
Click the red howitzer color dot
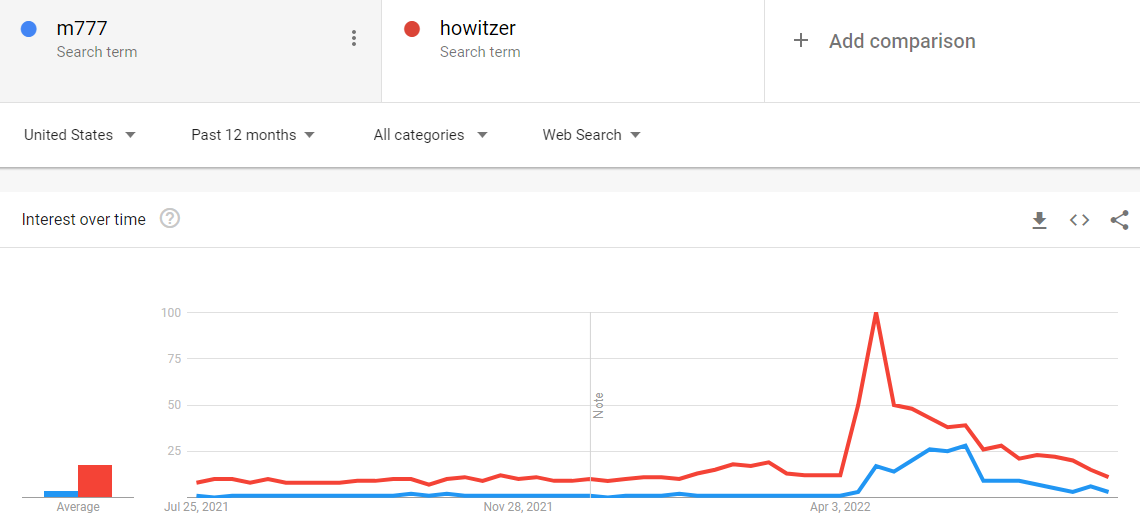[x=412, y=30]
